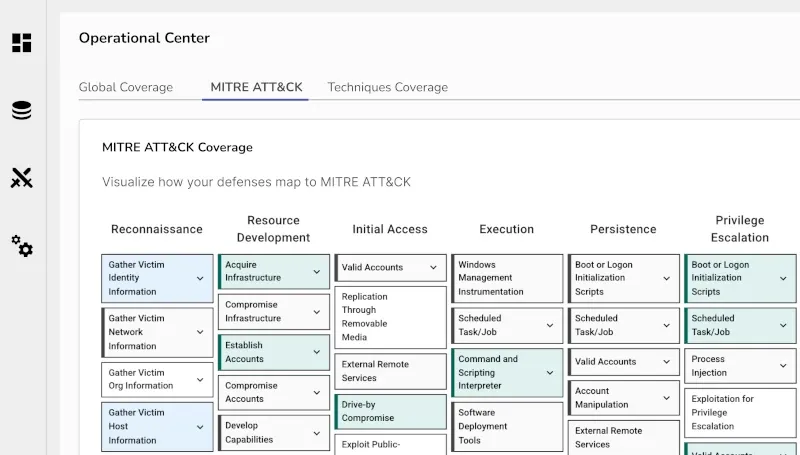Expand Persistence Valid Accounts chevron
Screen dimensions: 800x455
pyautogui.click(x=666, y=362)
